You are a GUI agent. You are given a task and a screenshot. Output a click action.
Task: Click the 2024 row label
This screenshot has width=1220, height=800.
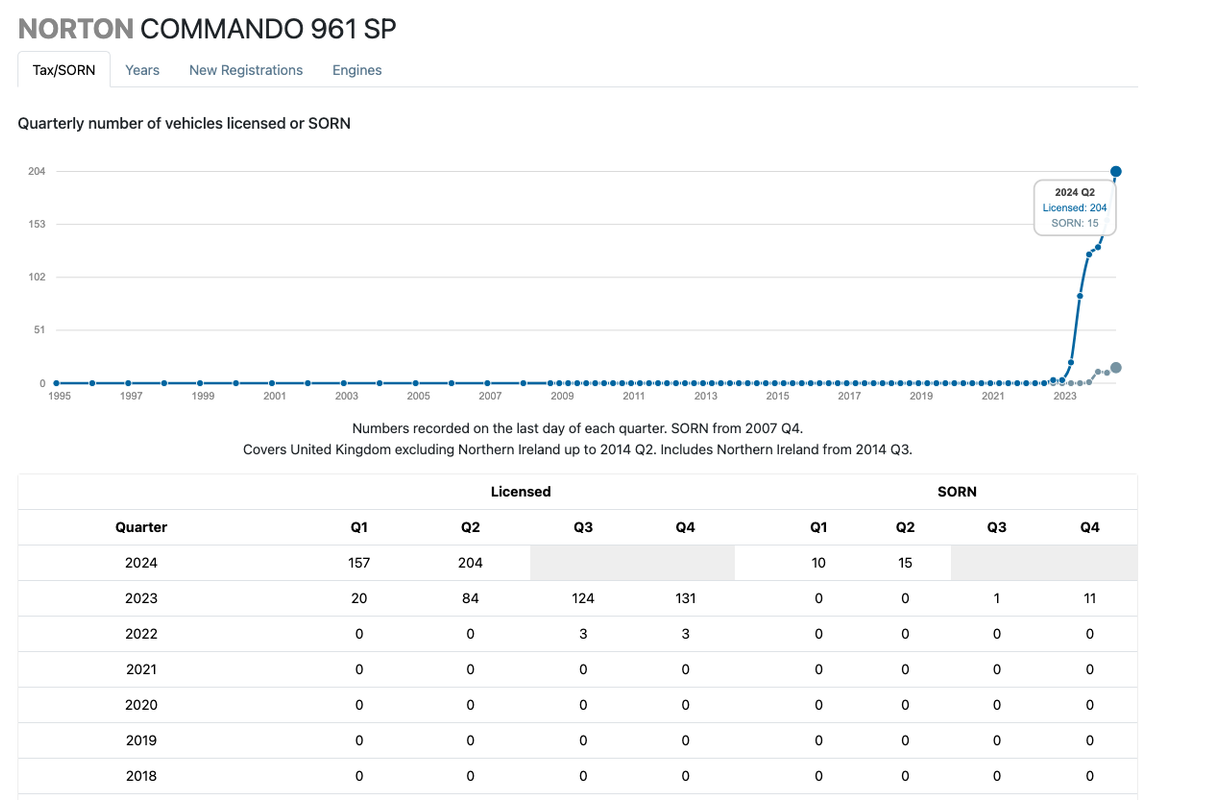[141, 563]
